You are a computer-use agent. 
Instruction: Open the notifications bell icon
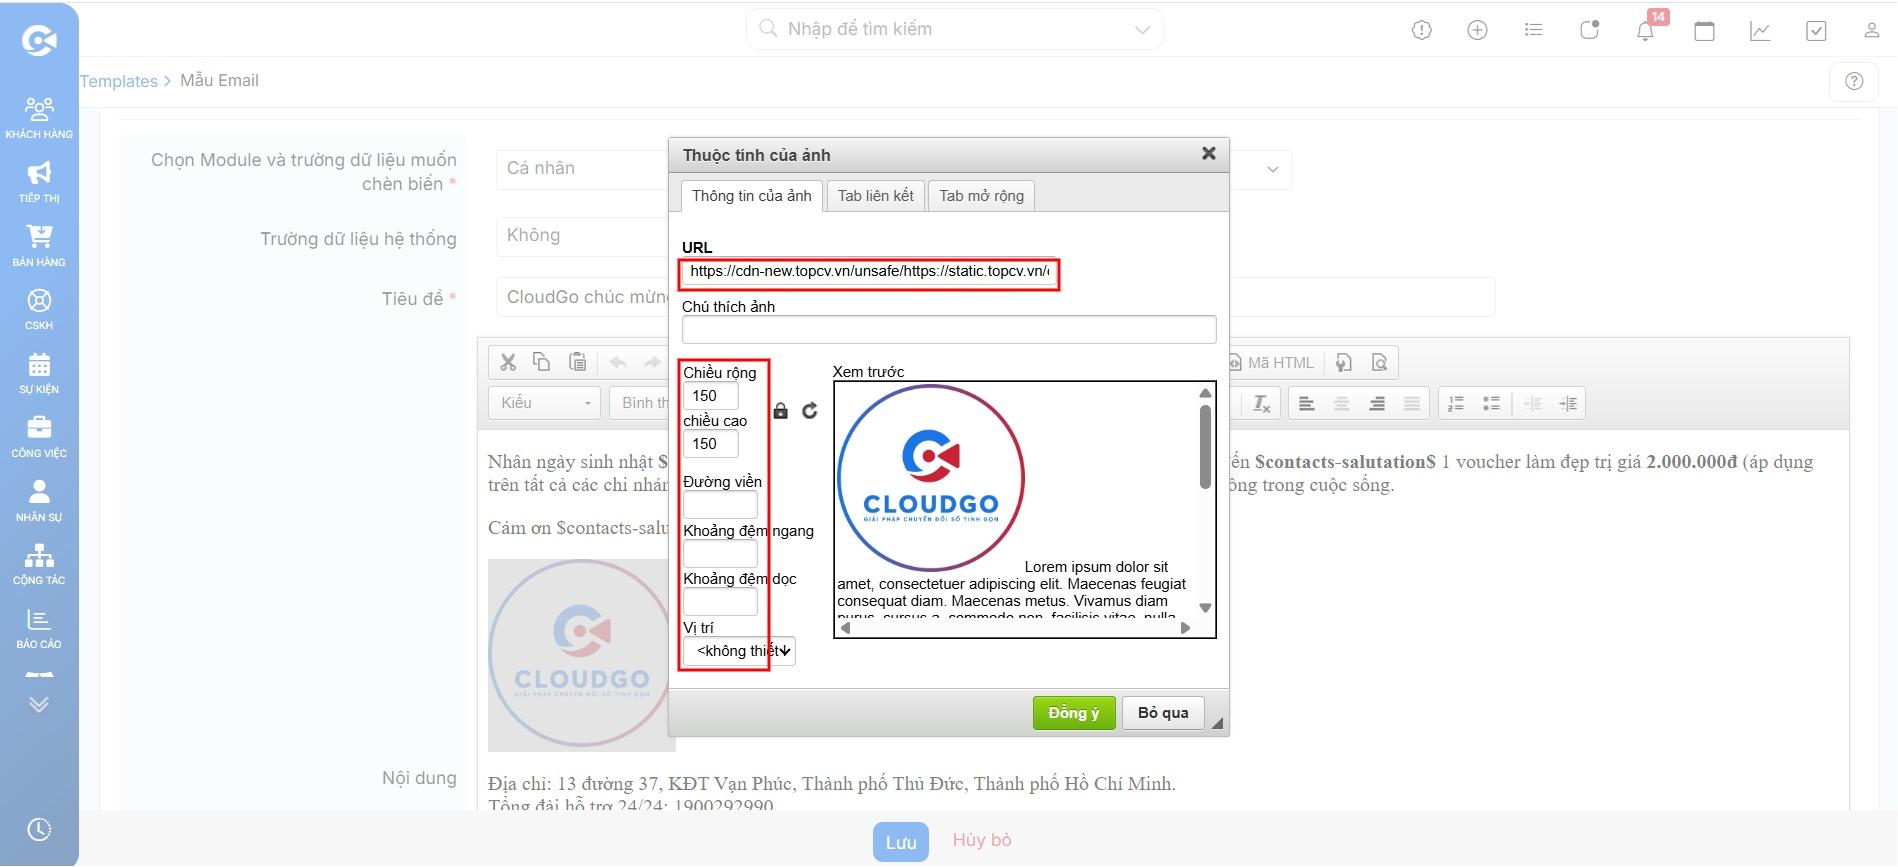click(1645, 30)
